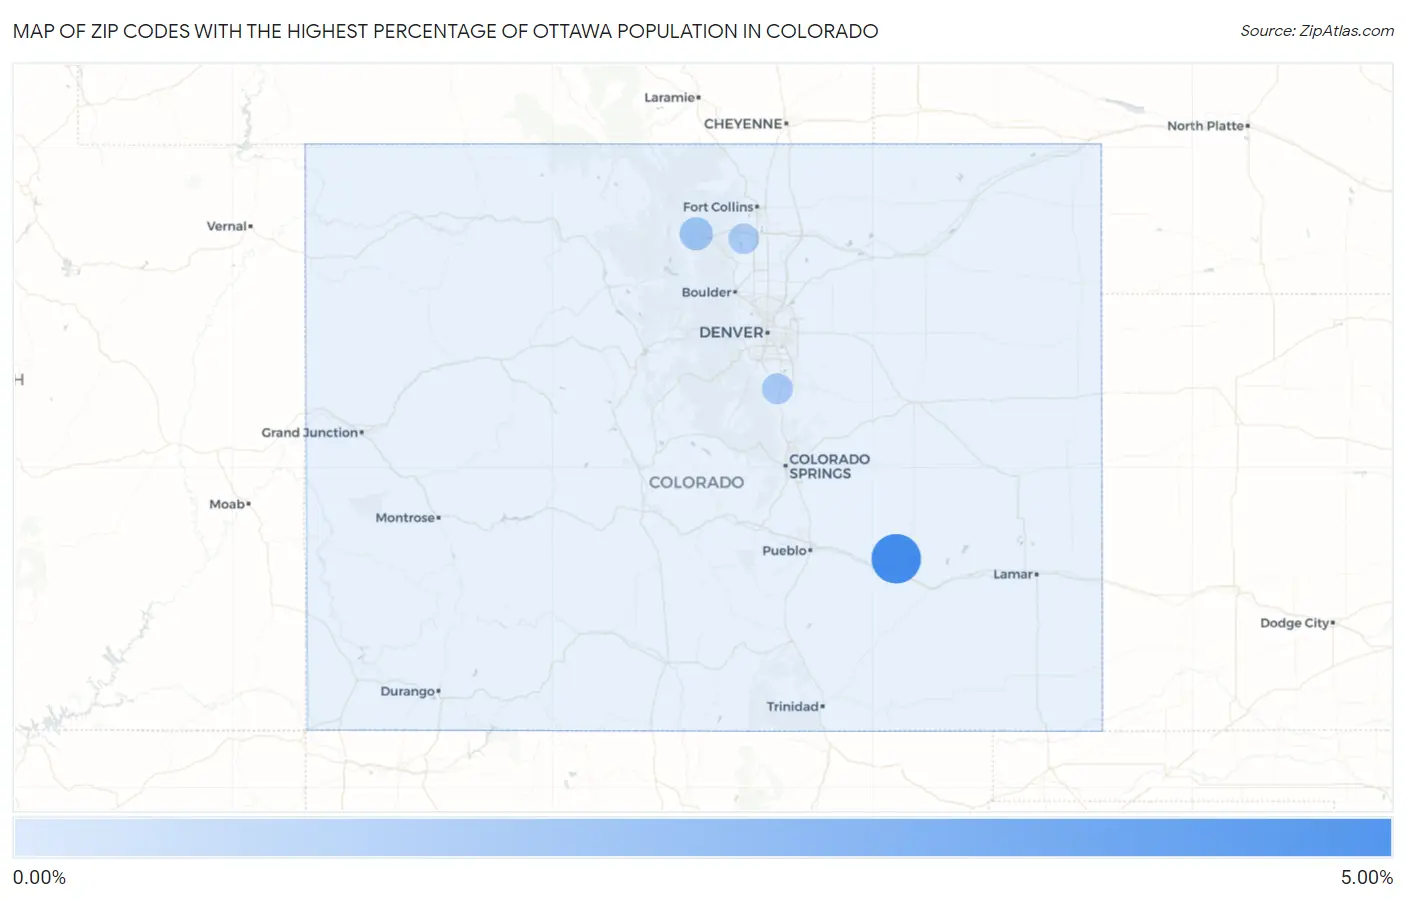1406x899 pixels.
Task: Click the map title heading
Action: pyautogui.click(x=445, y=31)
